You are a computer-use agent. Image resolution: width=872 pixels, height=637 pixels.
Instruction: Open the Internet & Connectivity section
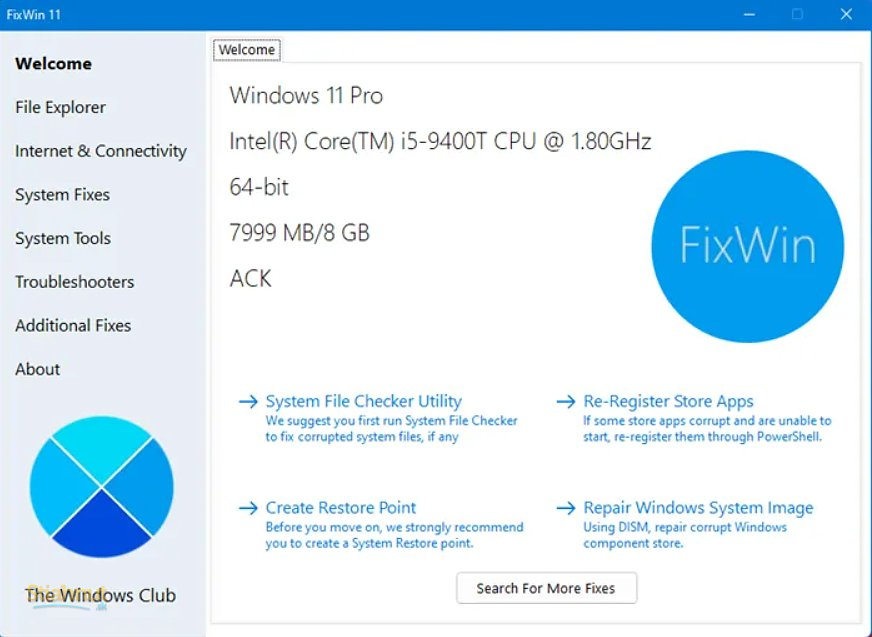(100, 151)
